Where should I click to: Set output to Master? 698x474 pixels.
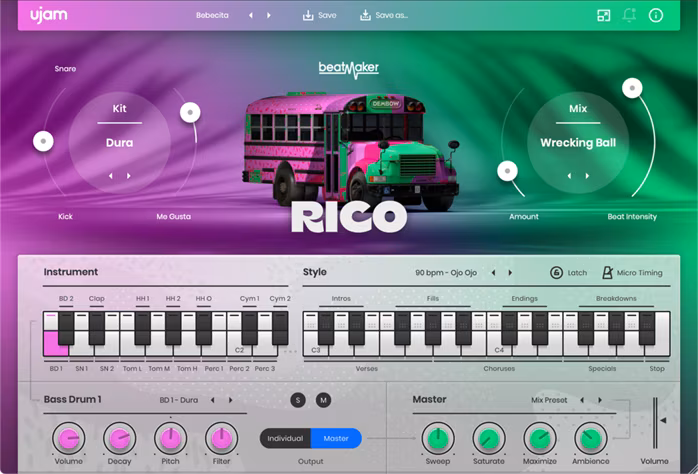[336, 438]
